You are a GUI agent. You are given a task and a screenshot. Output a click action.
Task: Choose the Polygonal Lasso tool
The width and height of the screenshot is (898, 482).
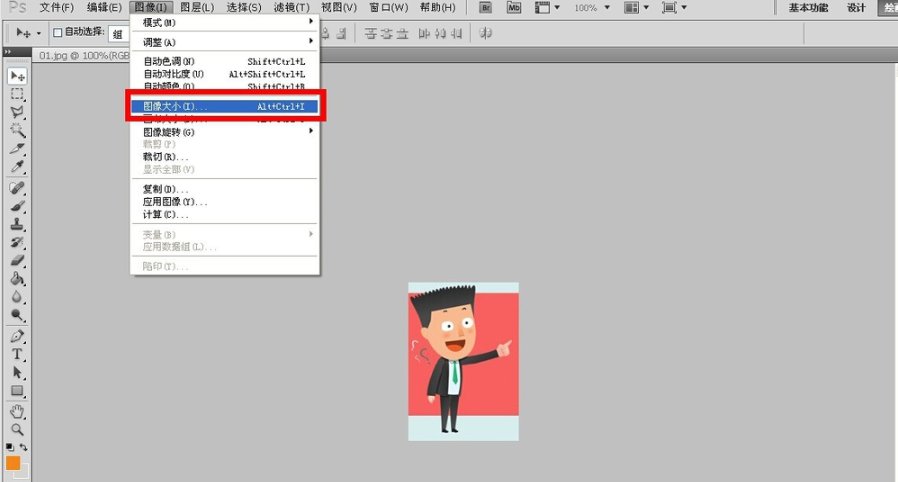click(x=17, y=112)
